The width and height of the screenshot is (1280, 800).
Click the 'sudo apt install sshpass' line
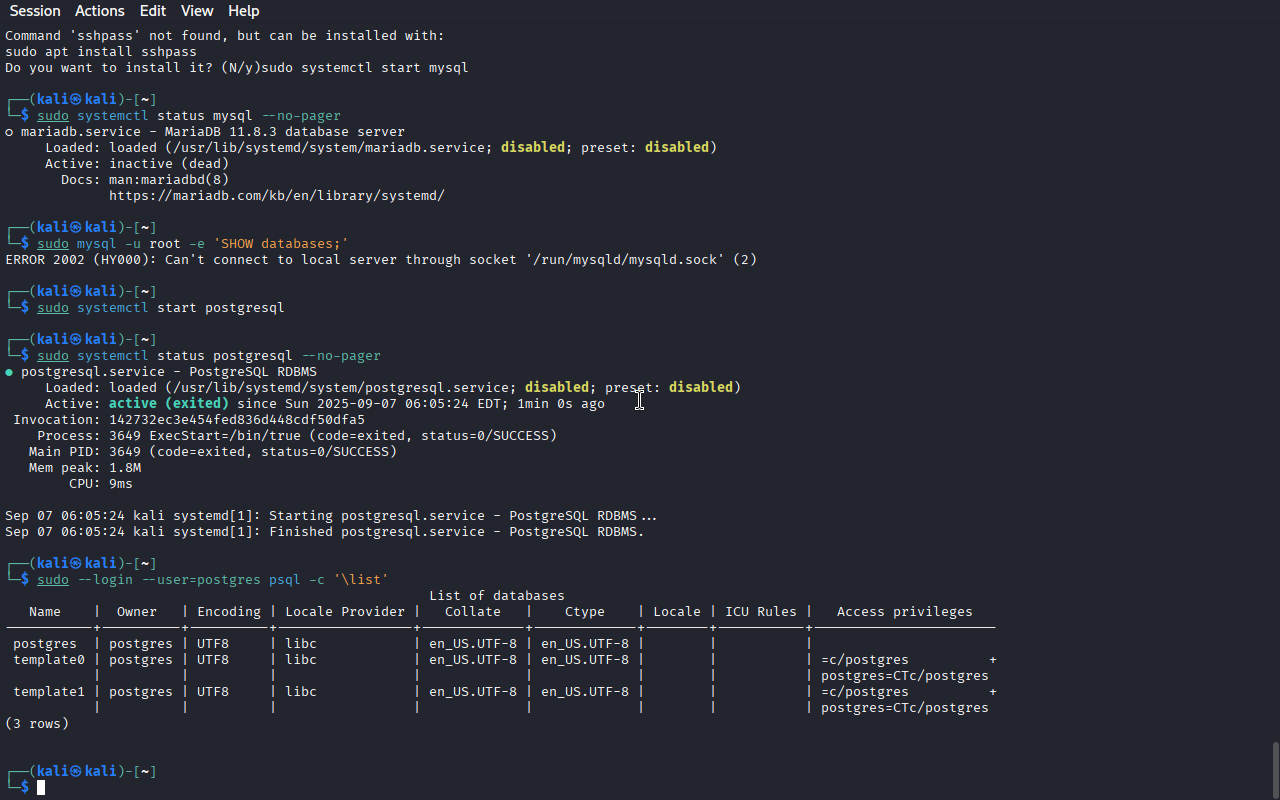[101, 52]
